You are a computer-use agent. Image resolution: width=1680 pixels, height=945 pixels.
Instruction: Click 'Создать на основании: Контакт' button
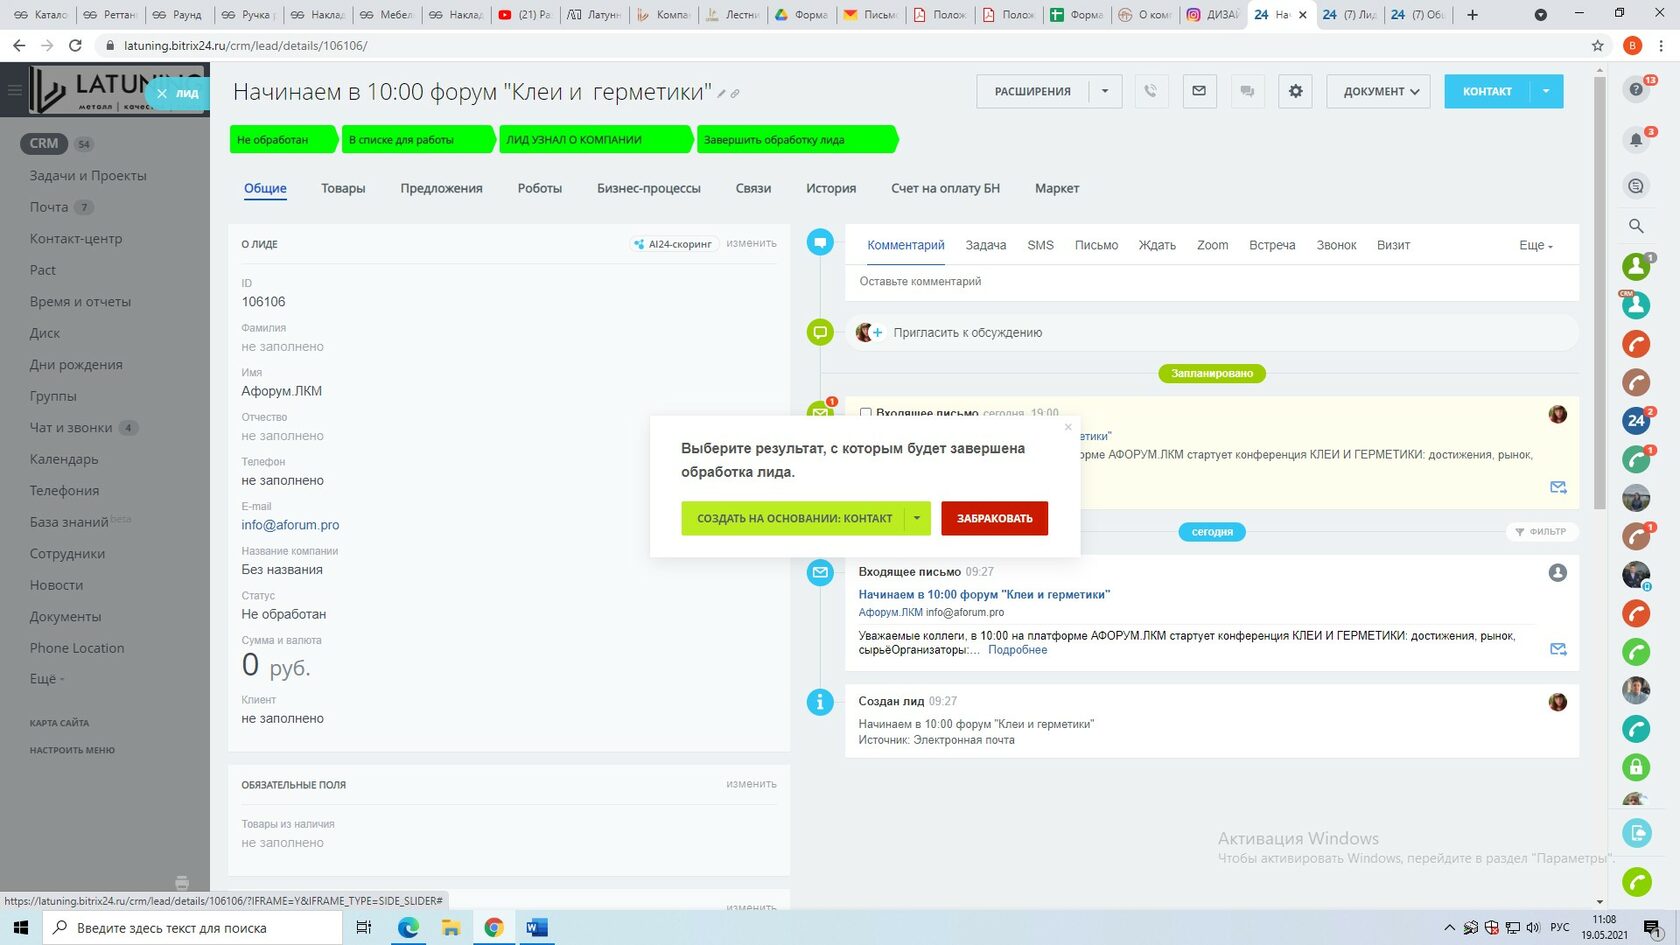click(794, 518)
